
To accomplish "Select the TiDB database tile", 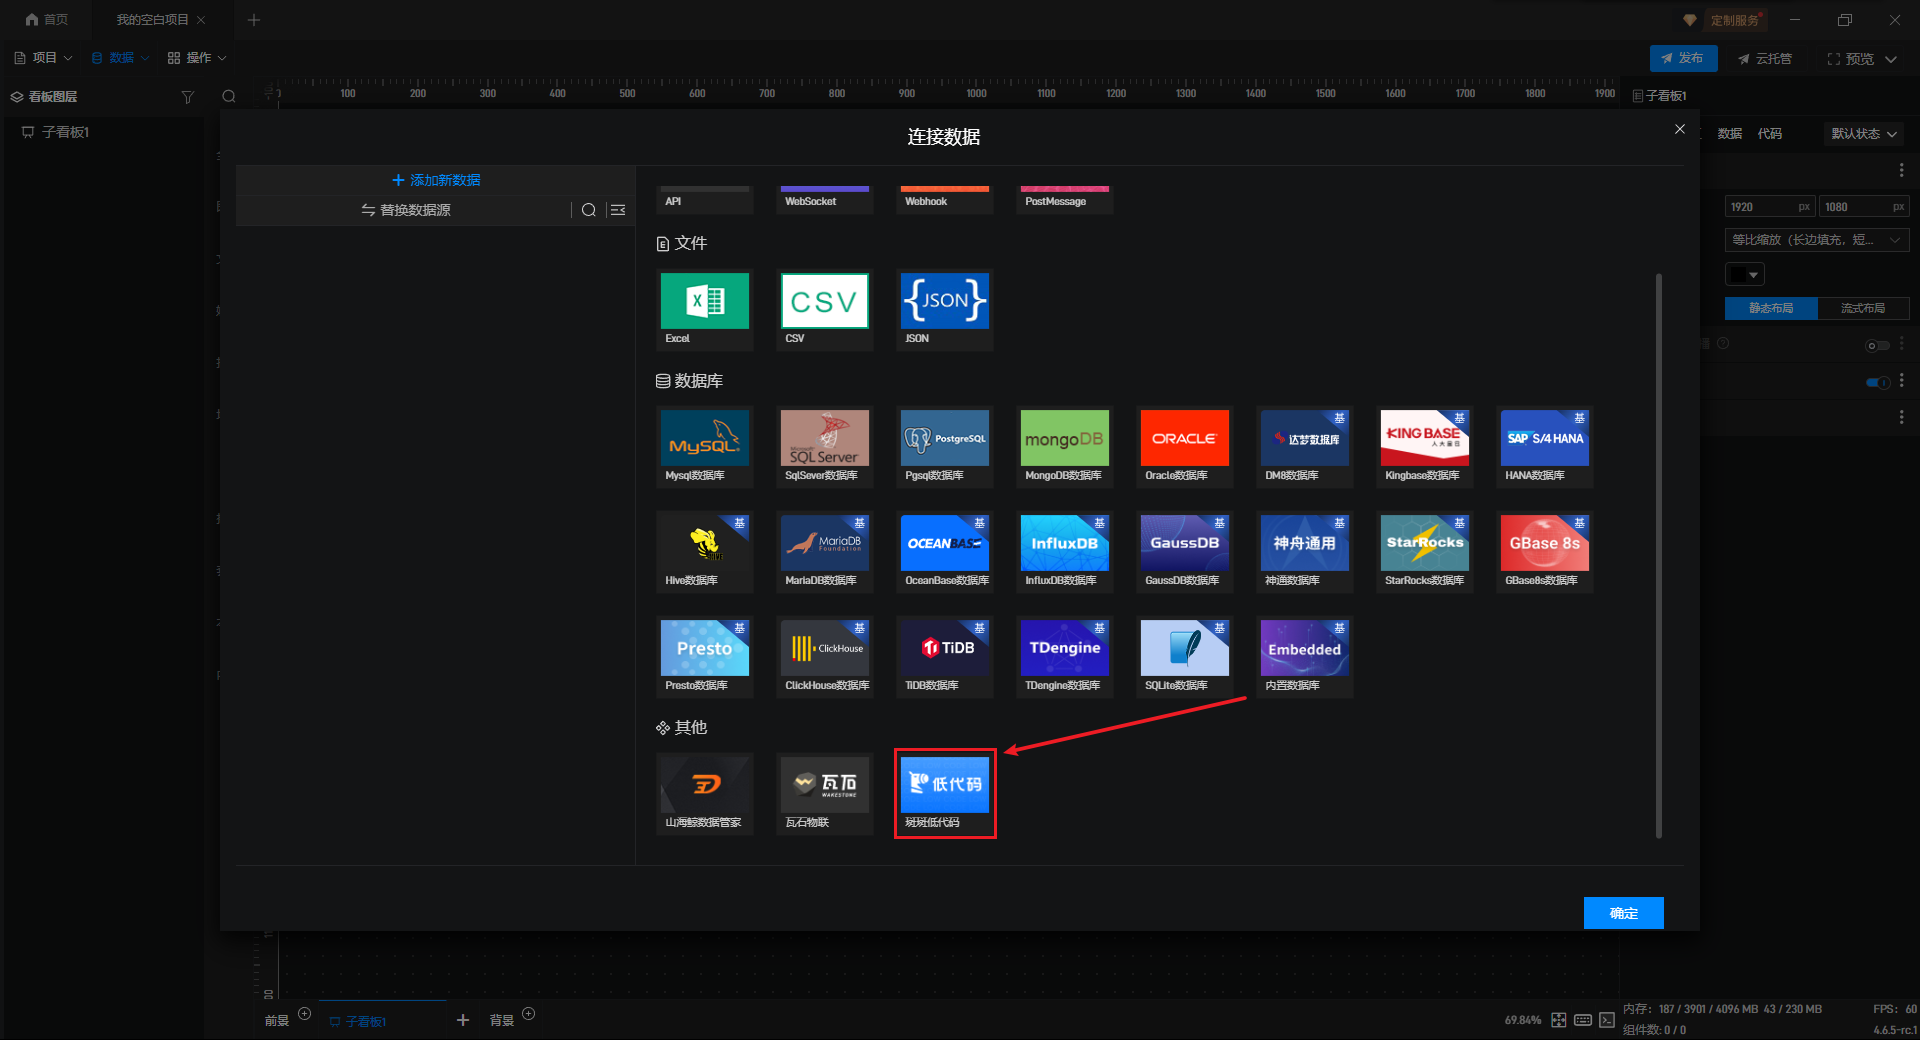I will (x=944, y=649).
